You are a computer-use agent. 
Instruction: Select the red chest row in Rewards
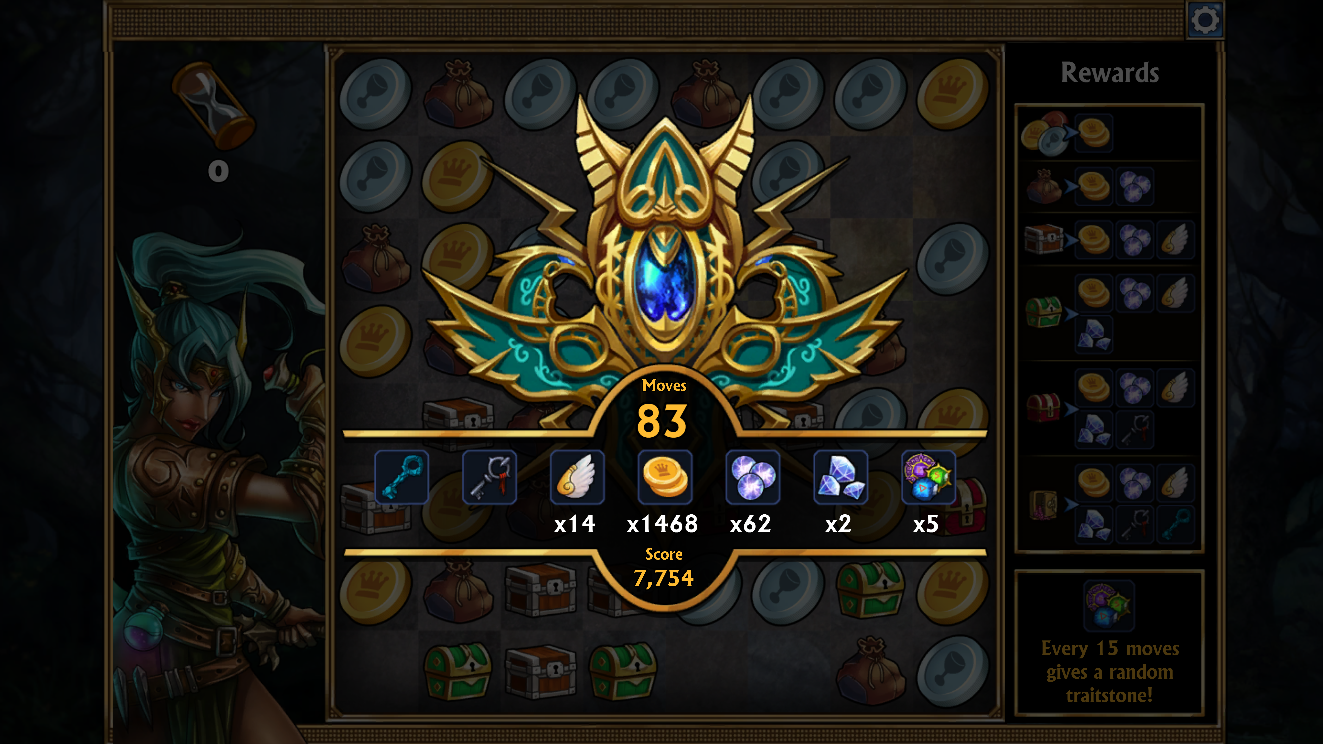tap(1110, 408)
